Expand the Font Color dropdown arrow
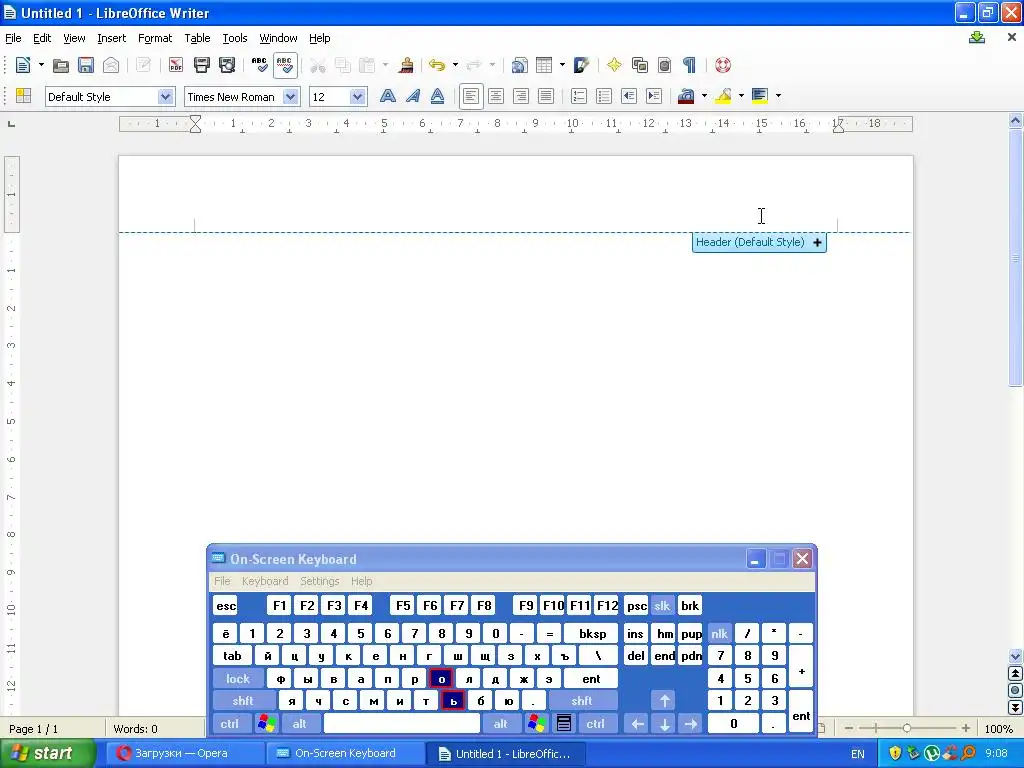Viewport: 1024px width, 768px height. click(x=704, y=96)
